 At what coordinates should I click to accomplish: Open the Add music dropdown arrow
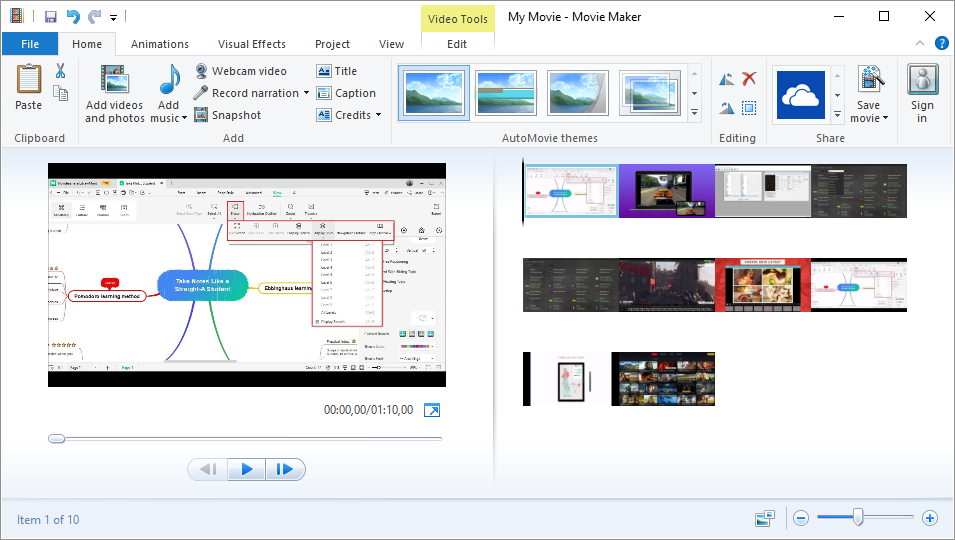[184, 118]
